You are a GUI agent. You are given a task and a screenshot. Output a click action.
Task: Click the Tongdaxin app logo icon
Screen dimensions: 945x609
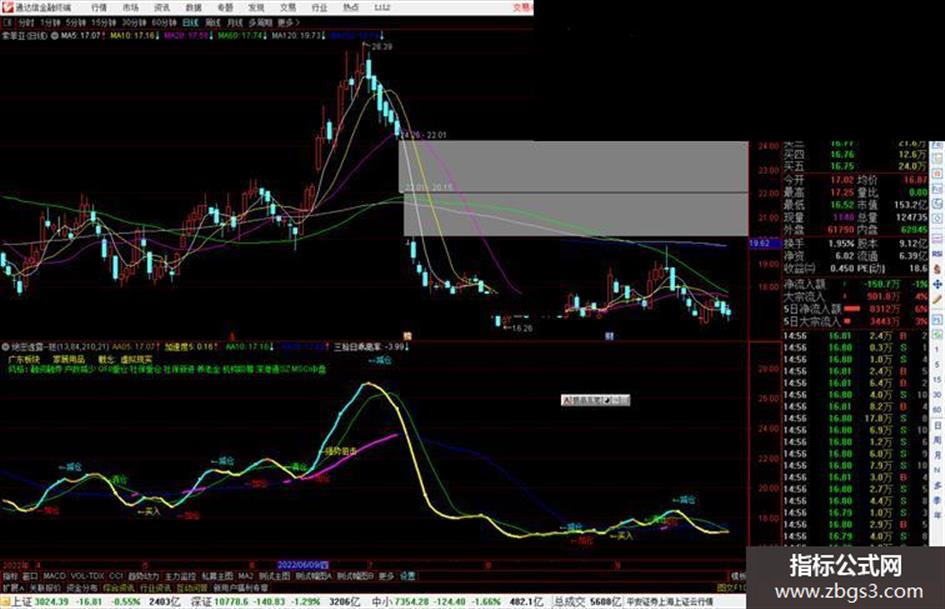(x=7, y=7)
